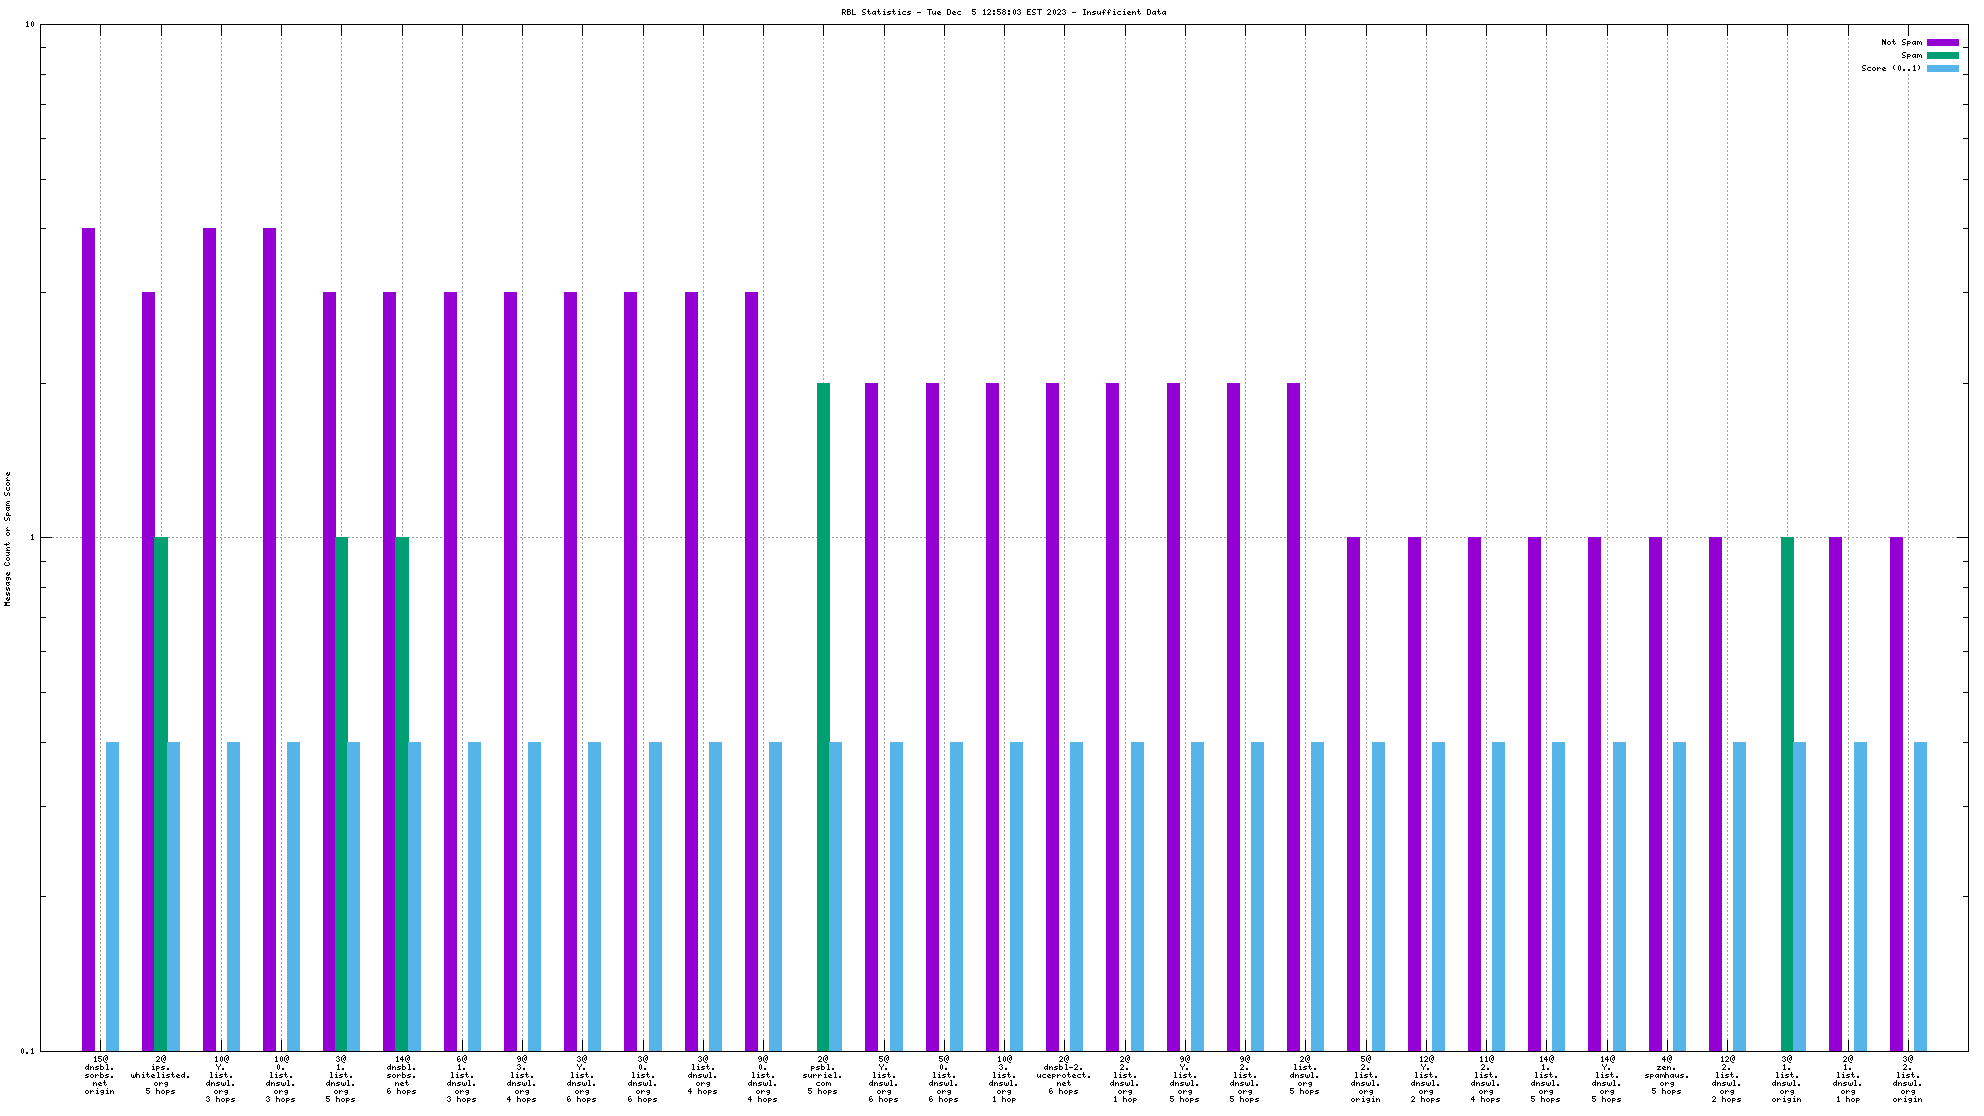
Task: Click the Not Spam legend text
Action: tap(1901, 42)
